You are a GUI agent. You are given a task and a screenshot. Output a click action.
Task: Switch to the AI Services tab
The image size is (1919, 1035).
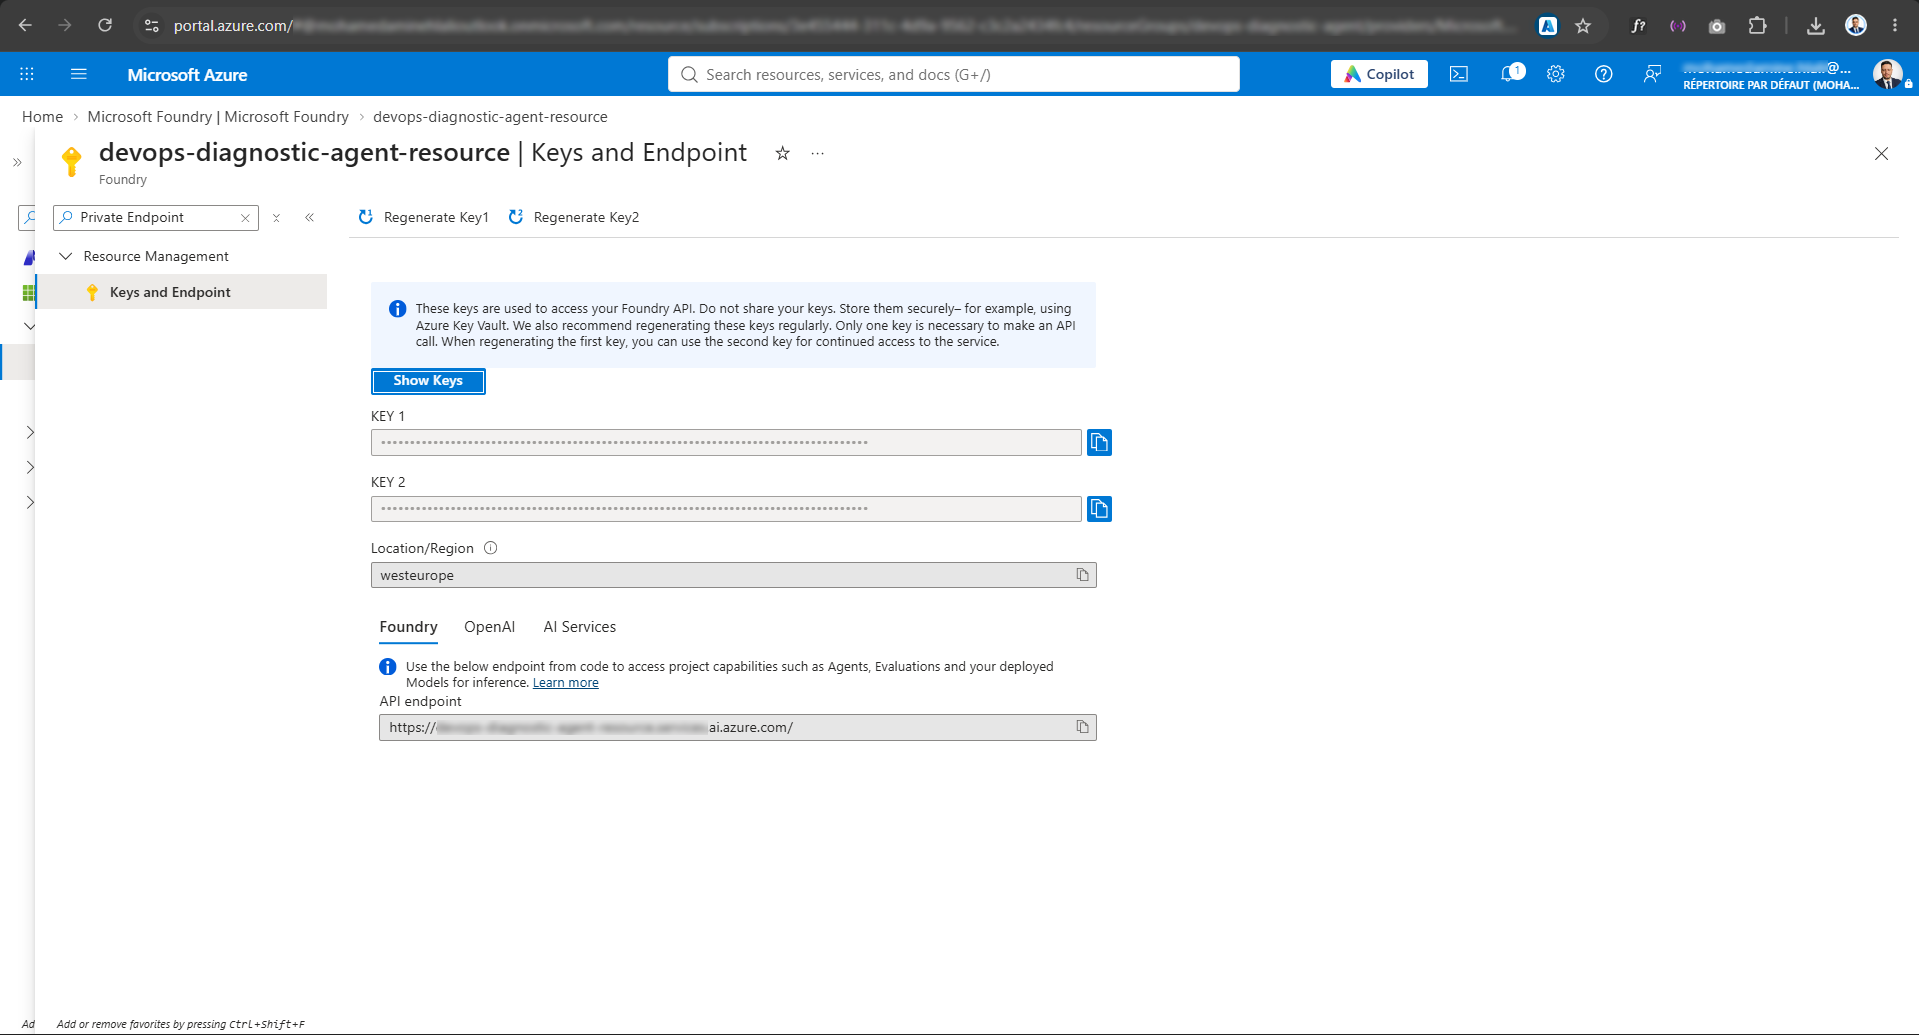tap(579, 627)
